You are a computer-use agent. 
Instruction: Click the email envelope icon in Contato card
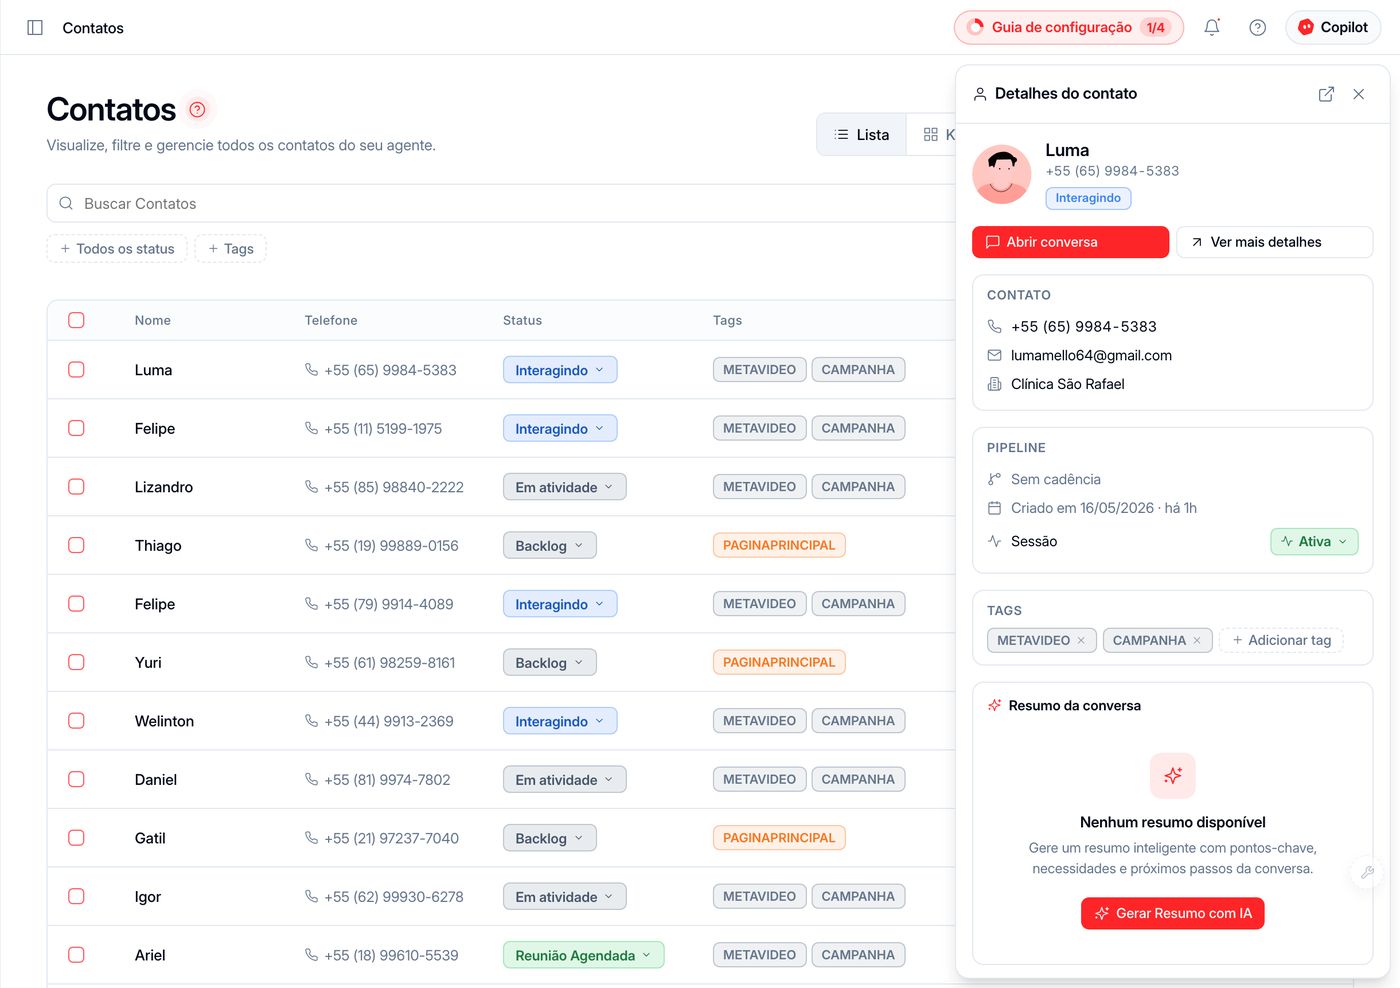coord(994,355)
